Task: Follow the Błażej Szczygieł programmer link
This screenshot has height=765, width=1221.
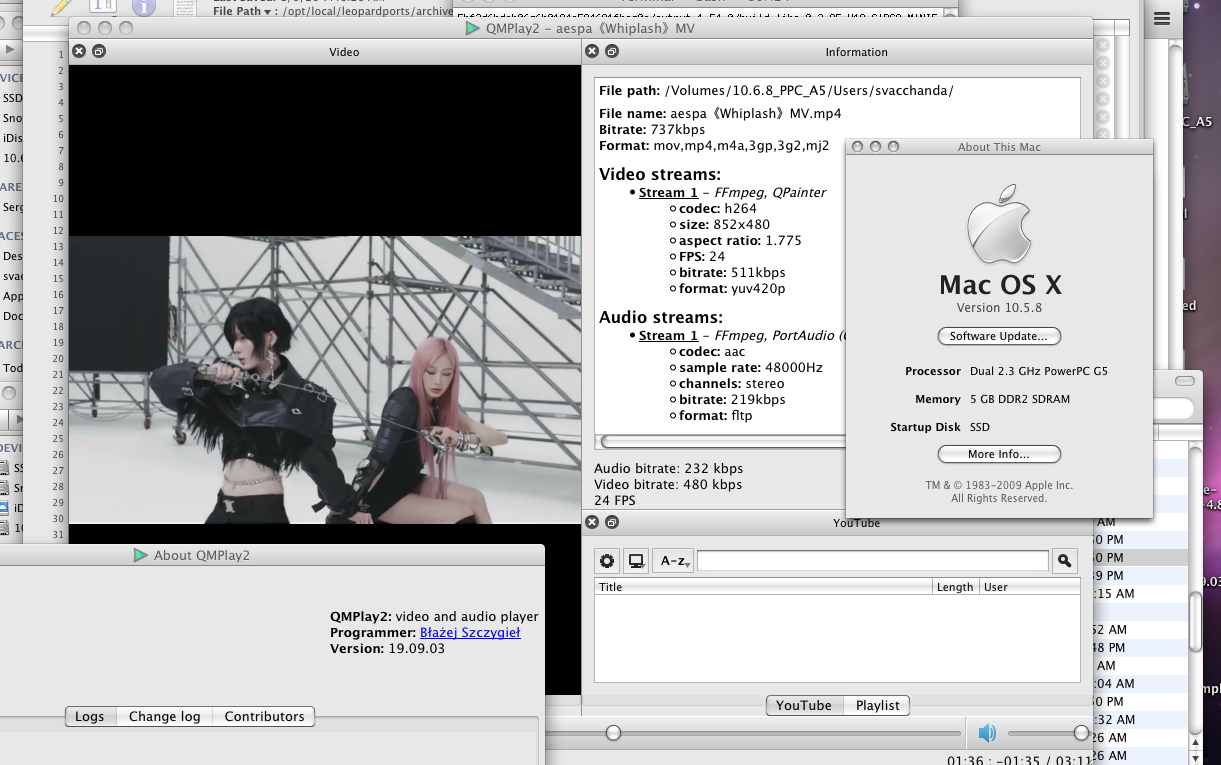Action: coord(470,632)
